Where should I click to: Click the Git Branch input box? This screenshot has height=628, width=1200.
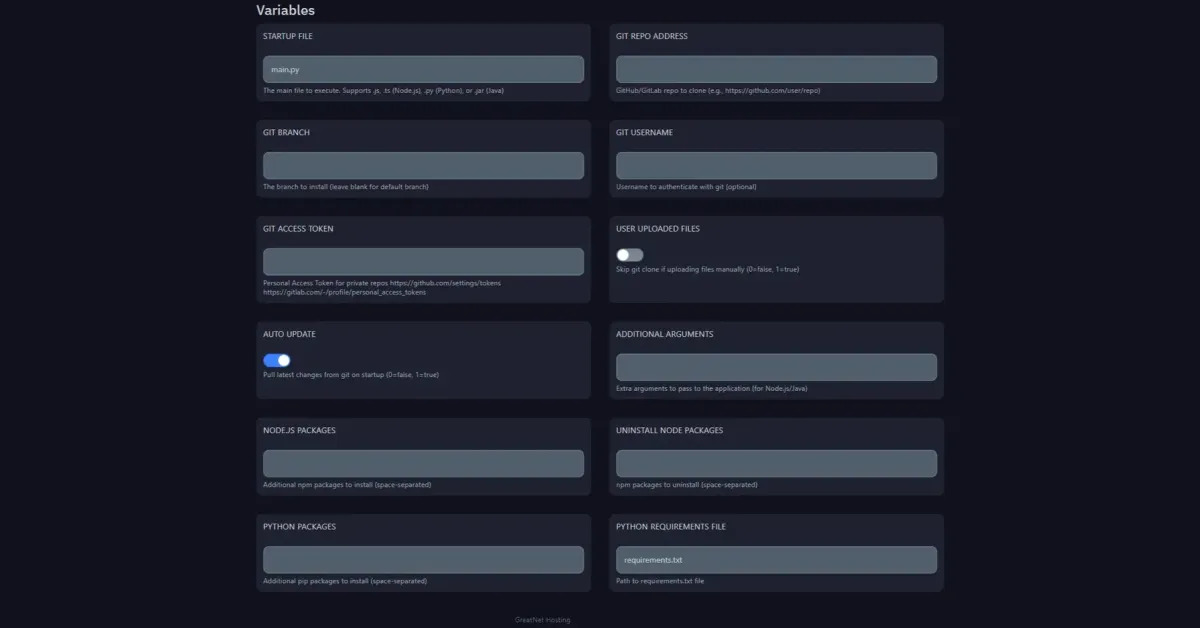pos(423,165)
